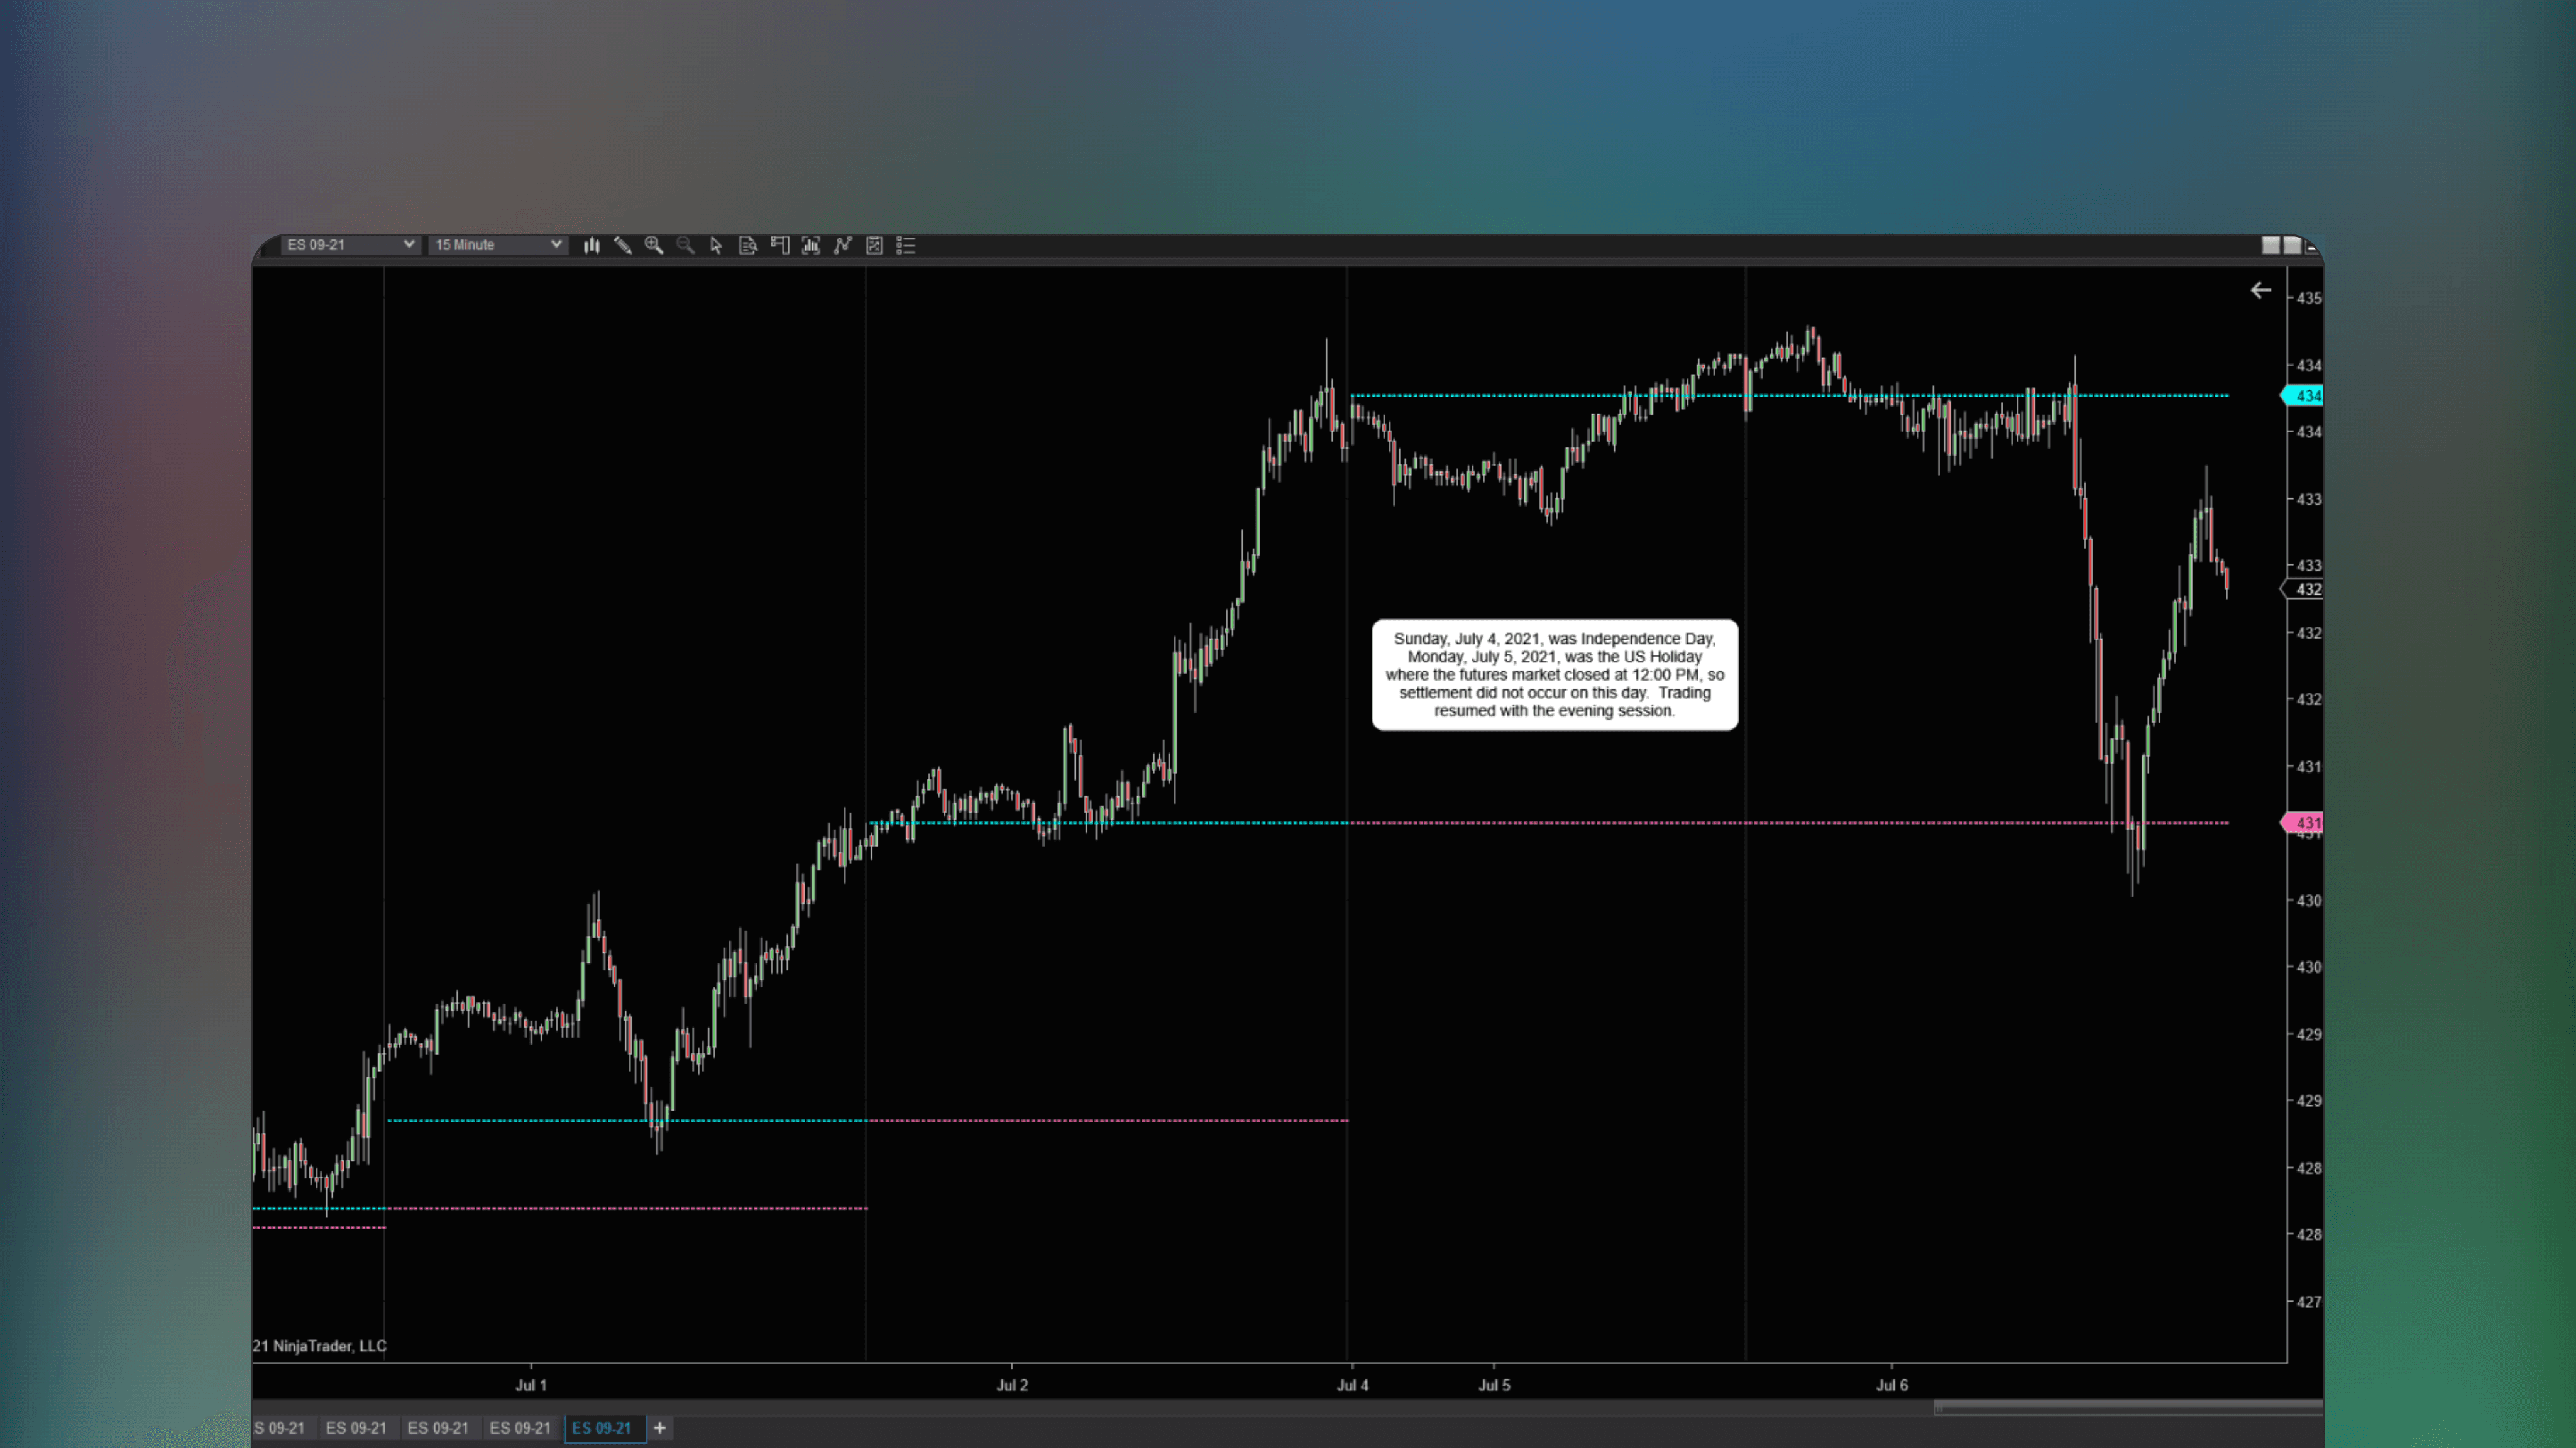Open the Indicators icon on the toolbar
The image size is (2576, 1448).
812,245
